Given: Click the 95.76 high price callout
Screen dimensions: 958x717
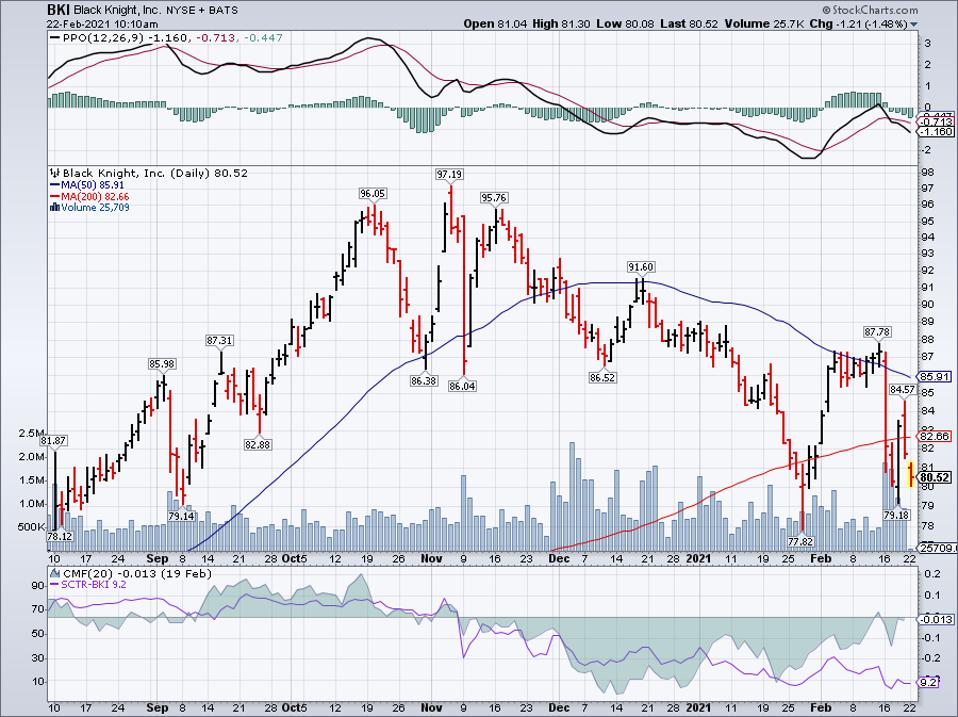Looking at the screenshot, I should (494, 198).
